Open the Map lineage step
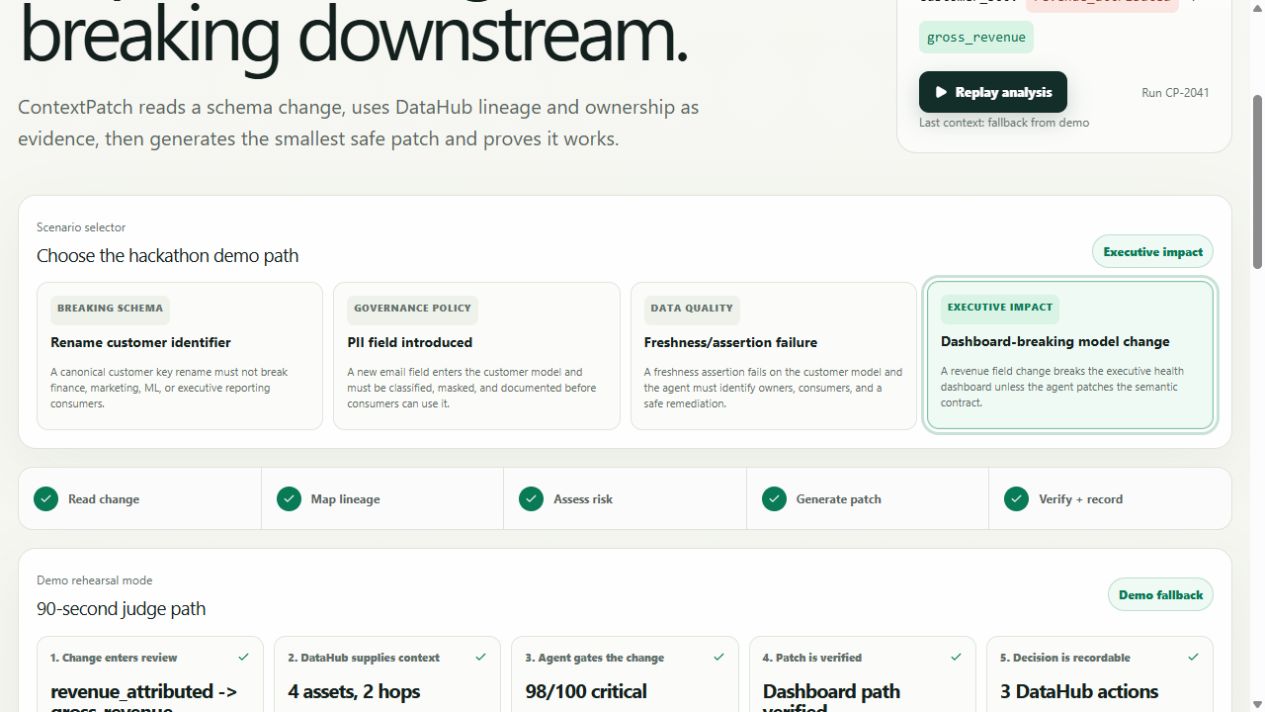Viewport: 1265px width, 712px height. 383,499
